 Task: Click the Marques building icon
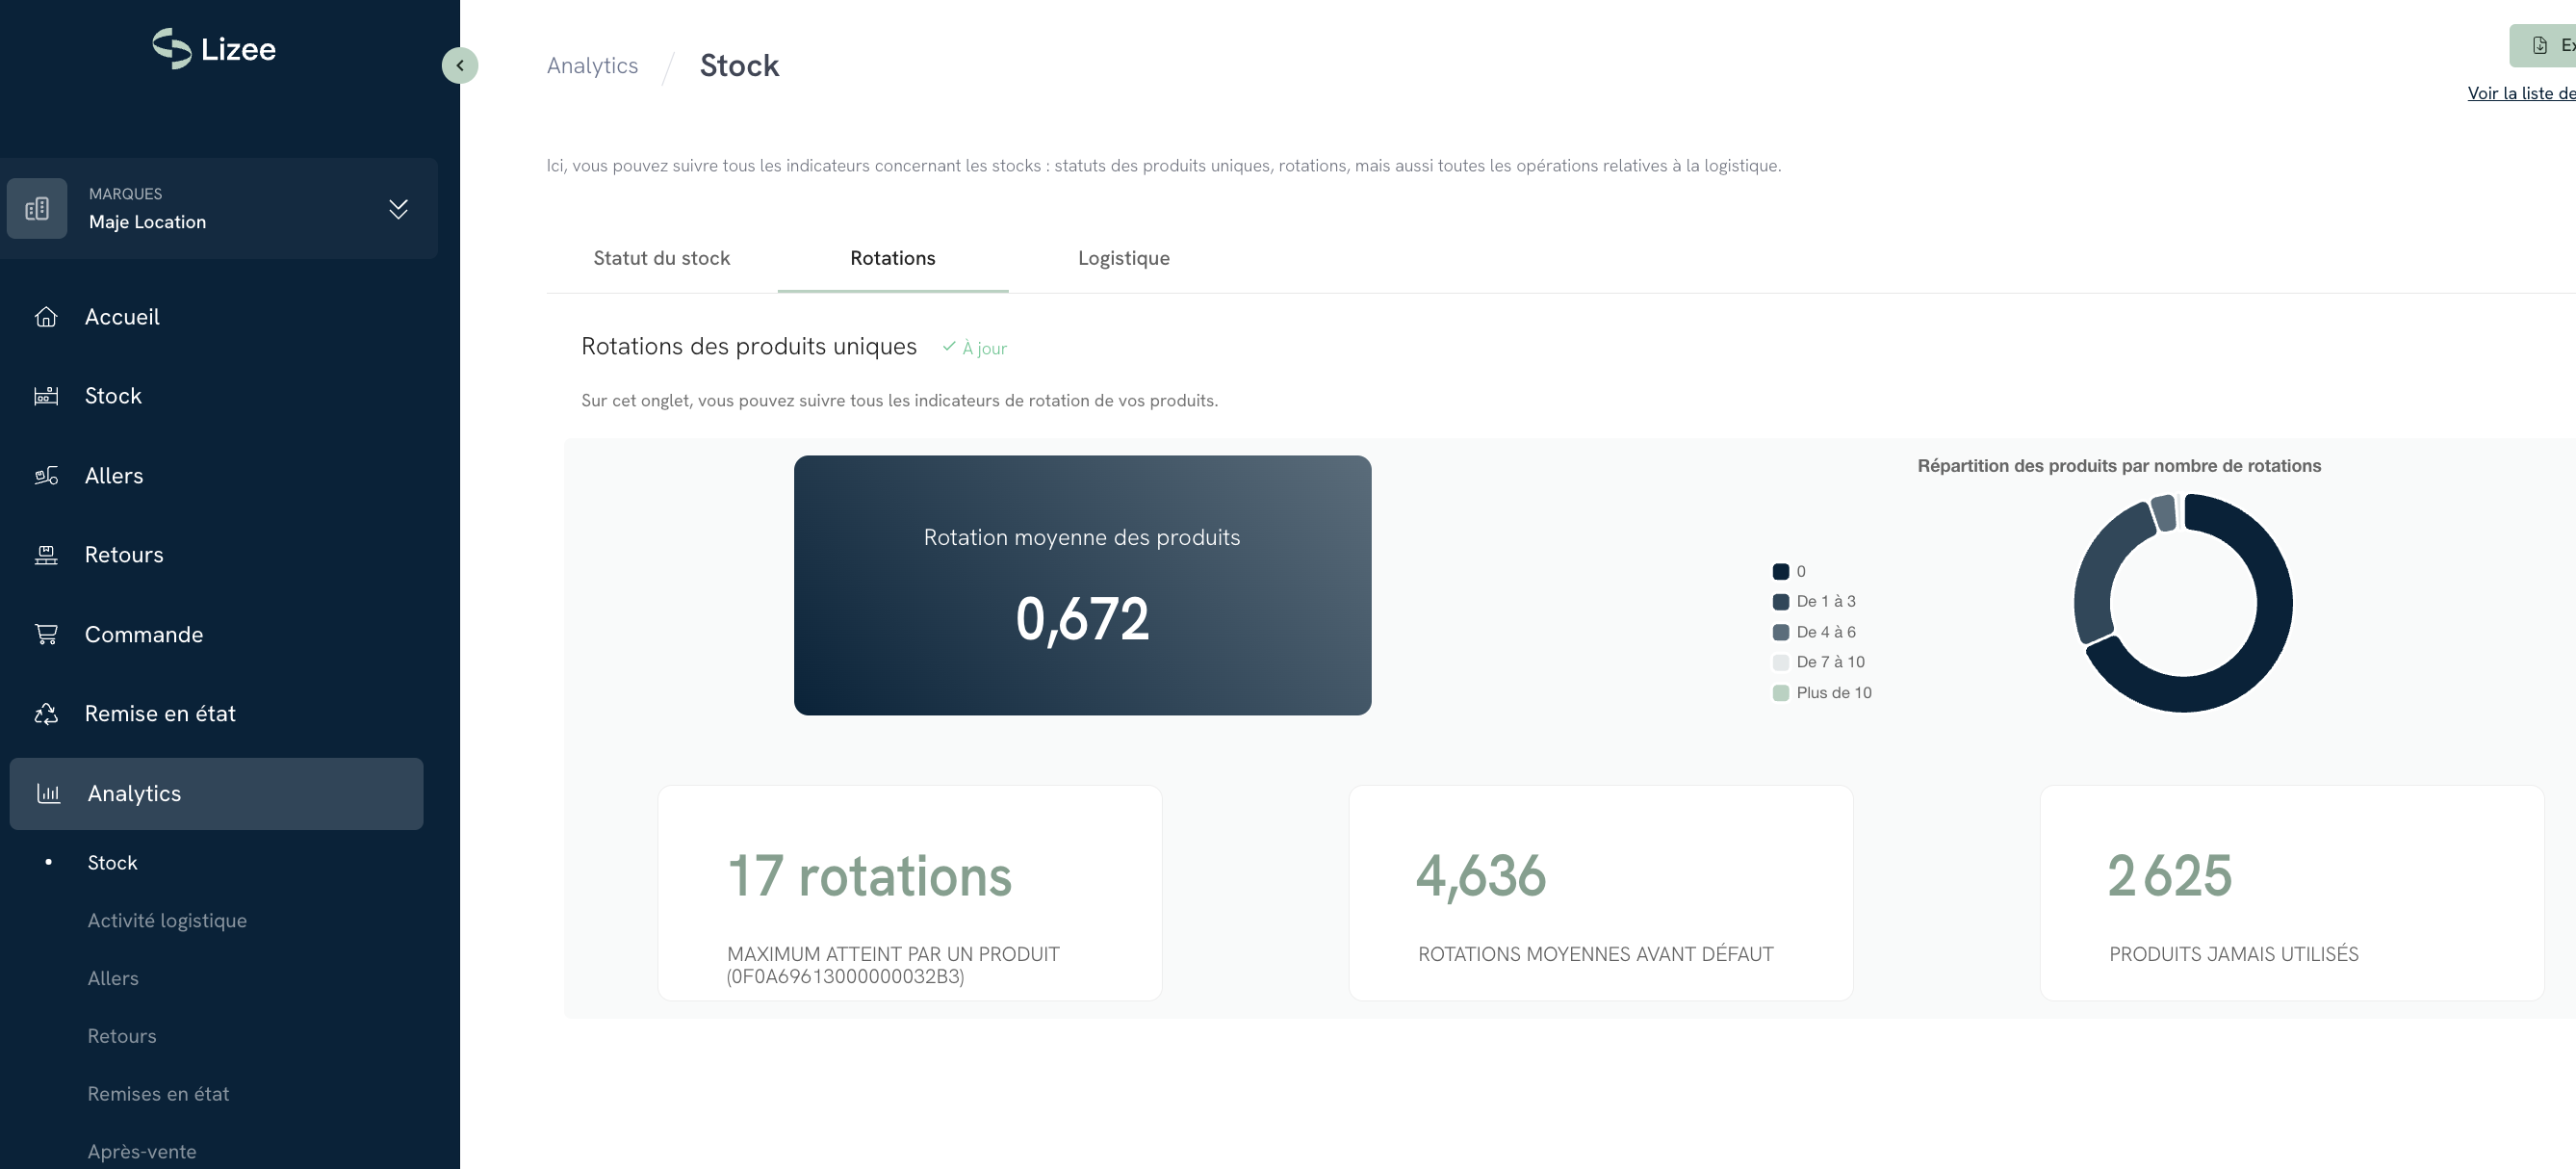(37, 209)
